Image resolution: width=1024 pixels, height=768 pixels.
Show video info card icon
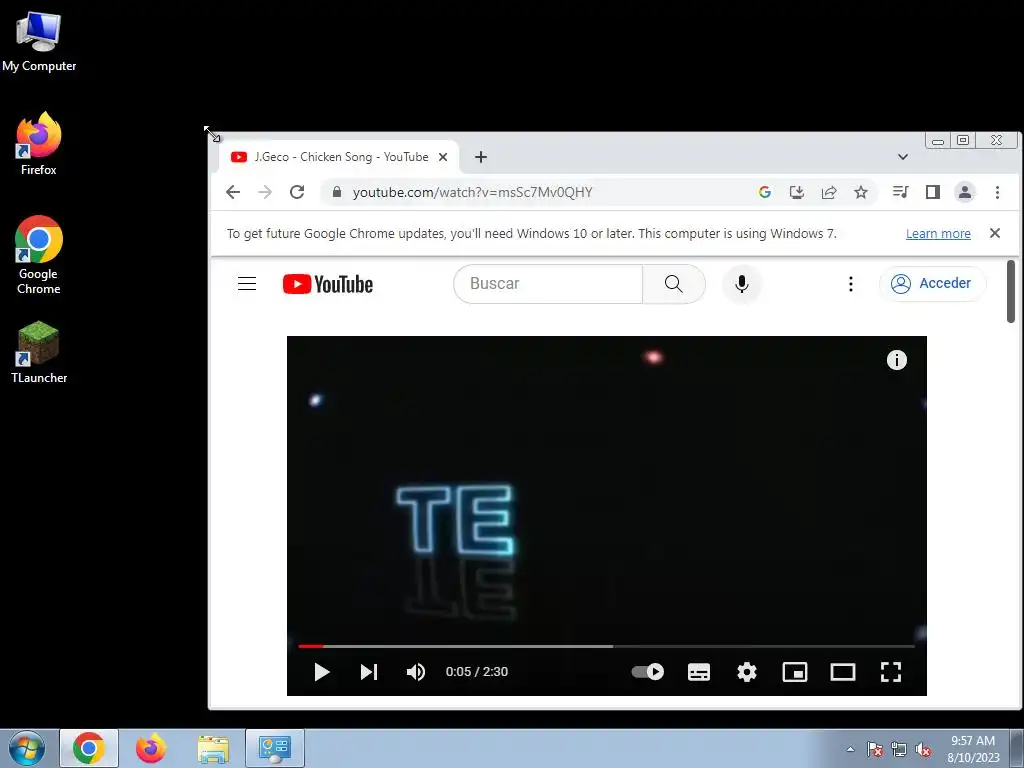coord(897,360)
